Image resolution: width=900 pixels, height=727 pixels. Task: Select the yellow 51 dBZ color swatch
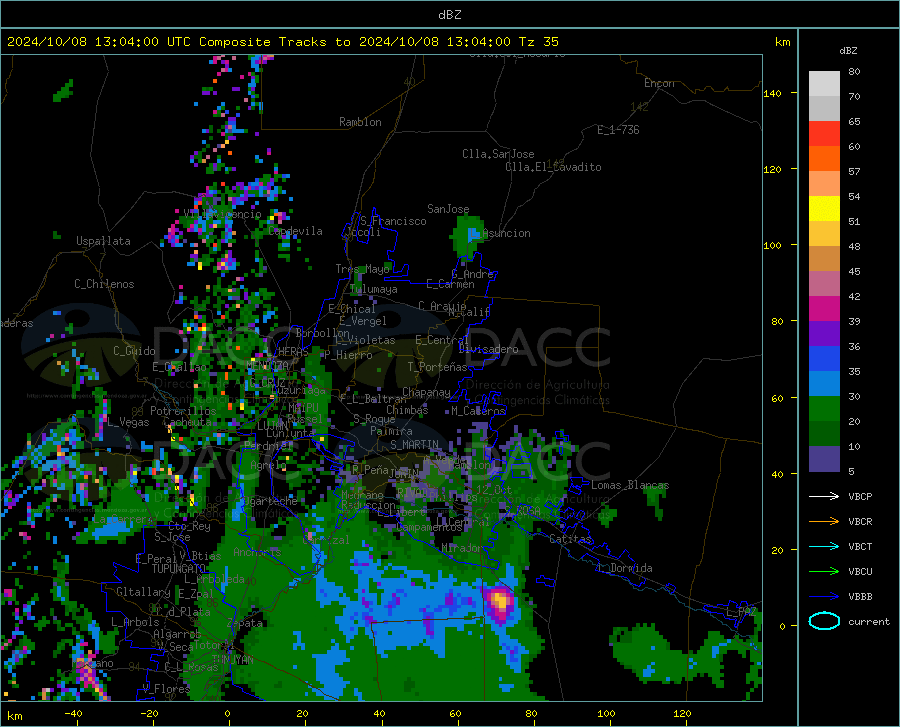click(x=824, y=209)
